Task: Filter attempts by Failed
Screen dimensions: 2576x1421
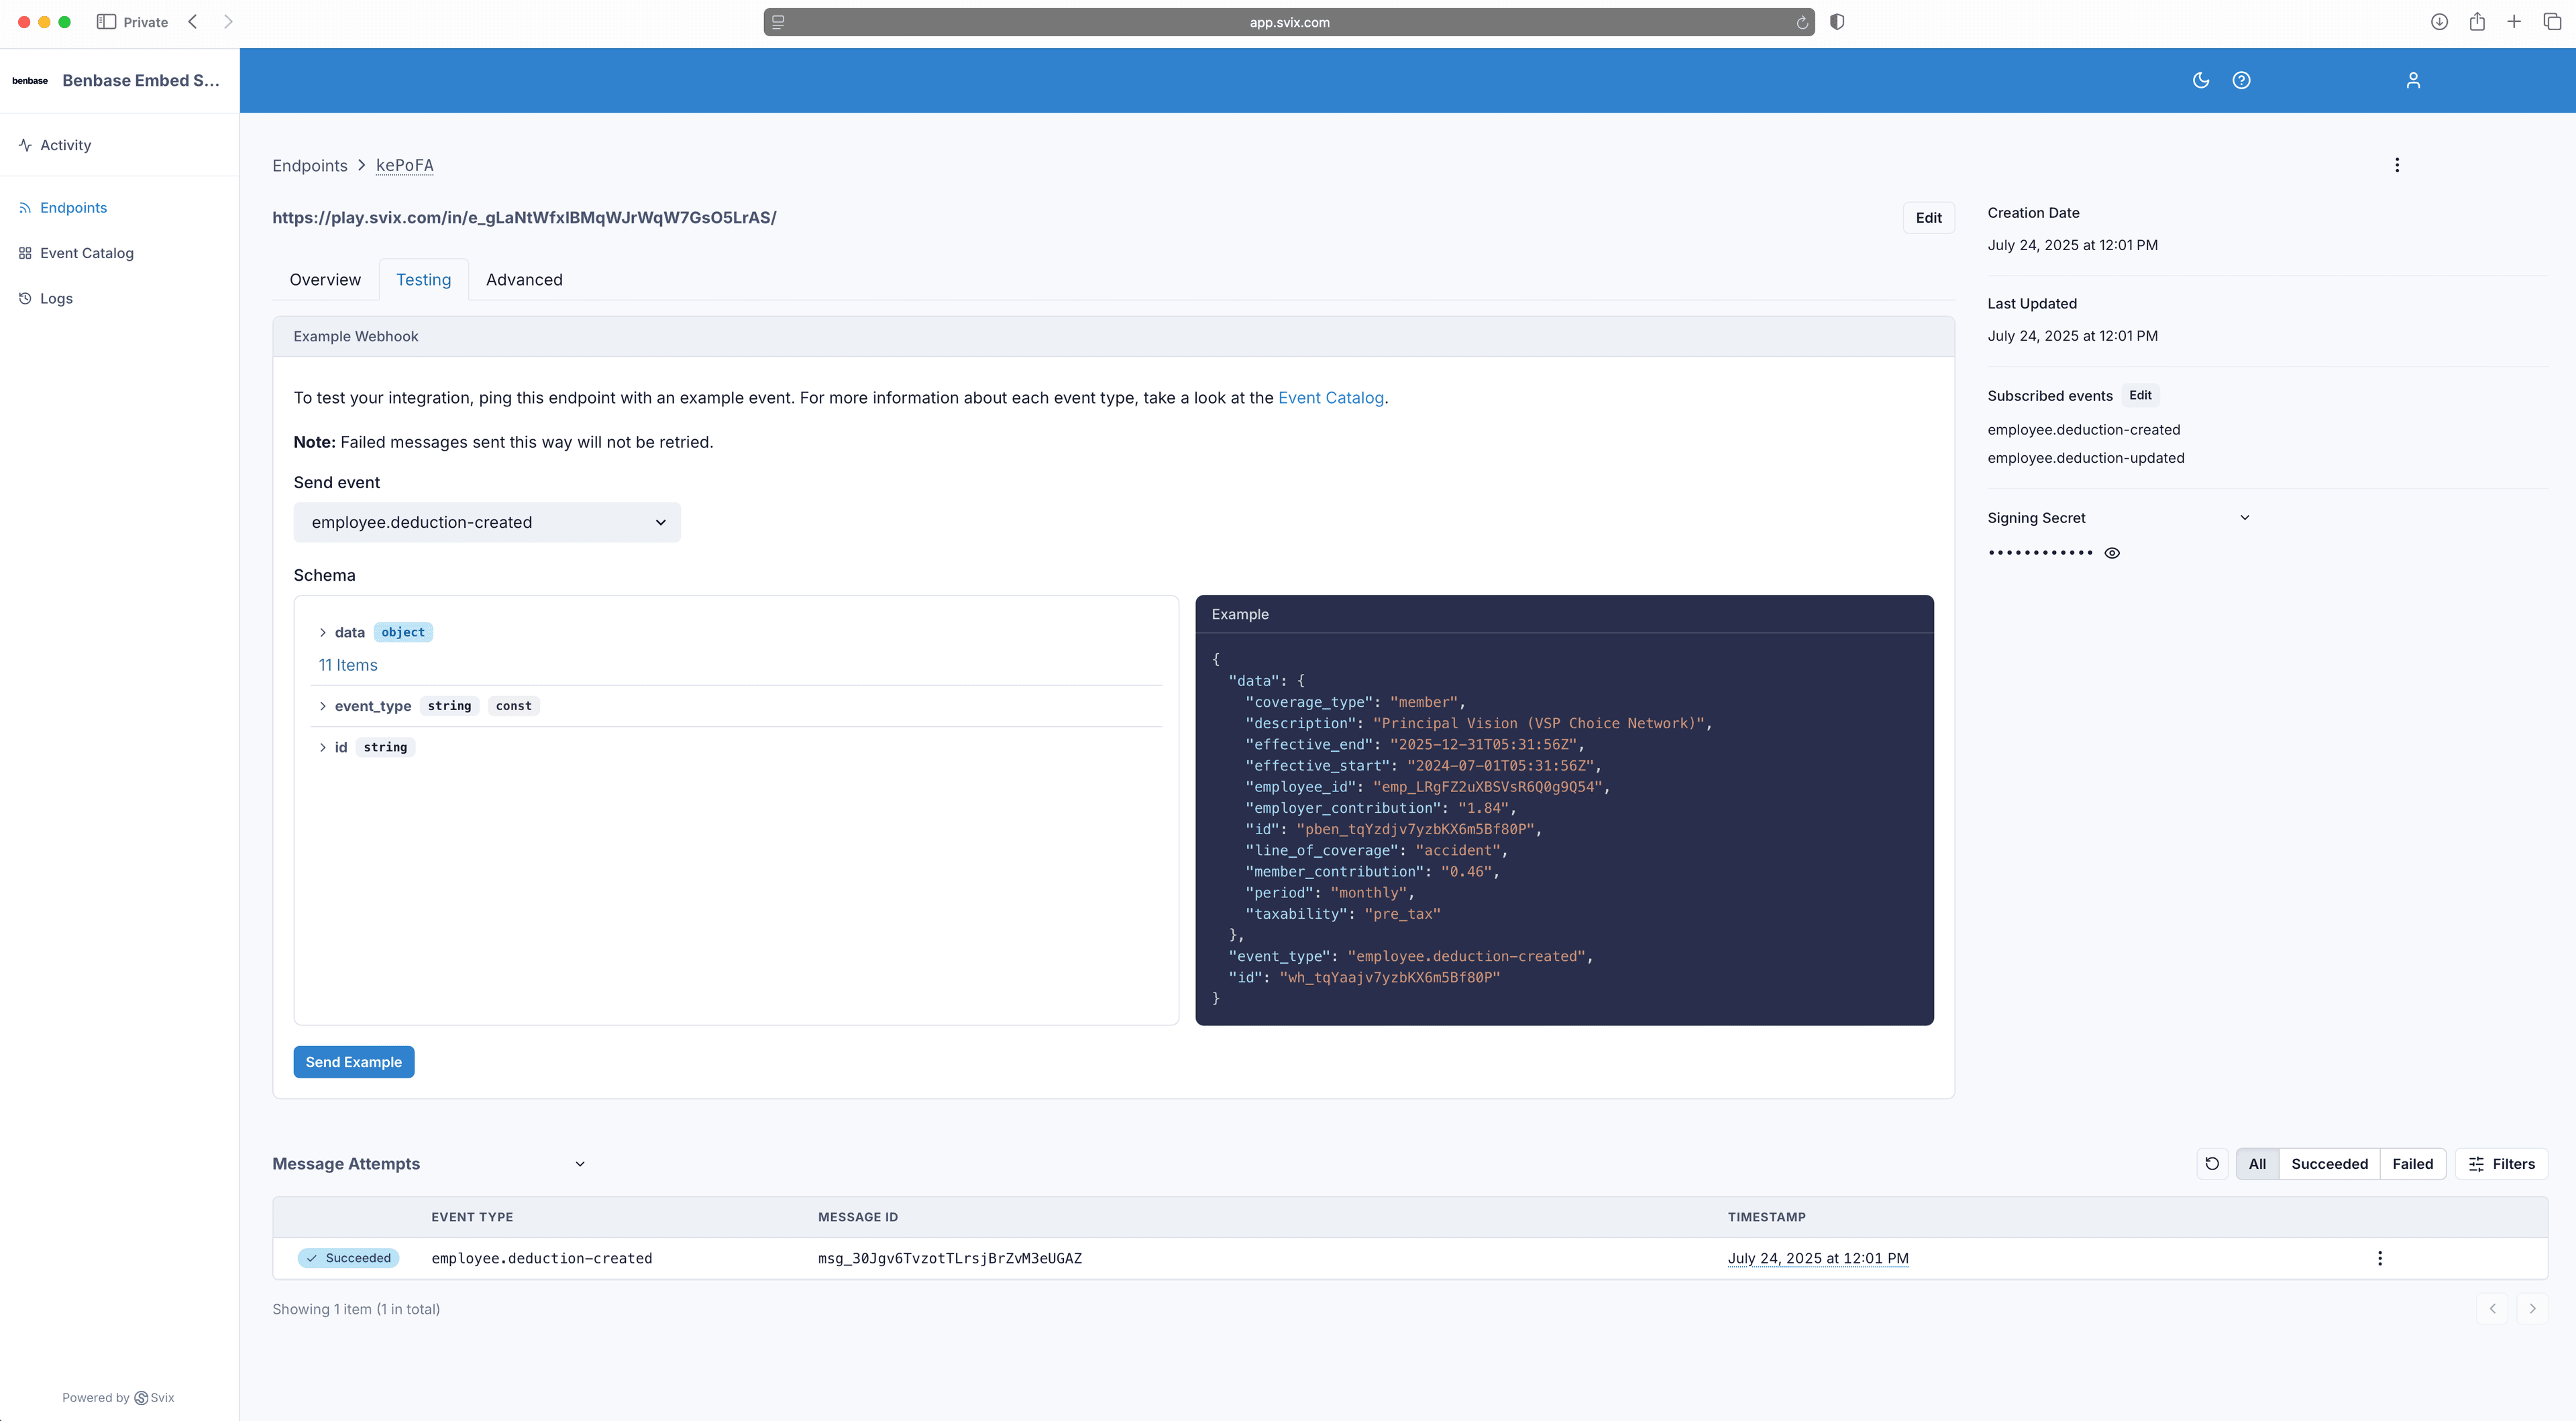Action: coord(2412,1164)
